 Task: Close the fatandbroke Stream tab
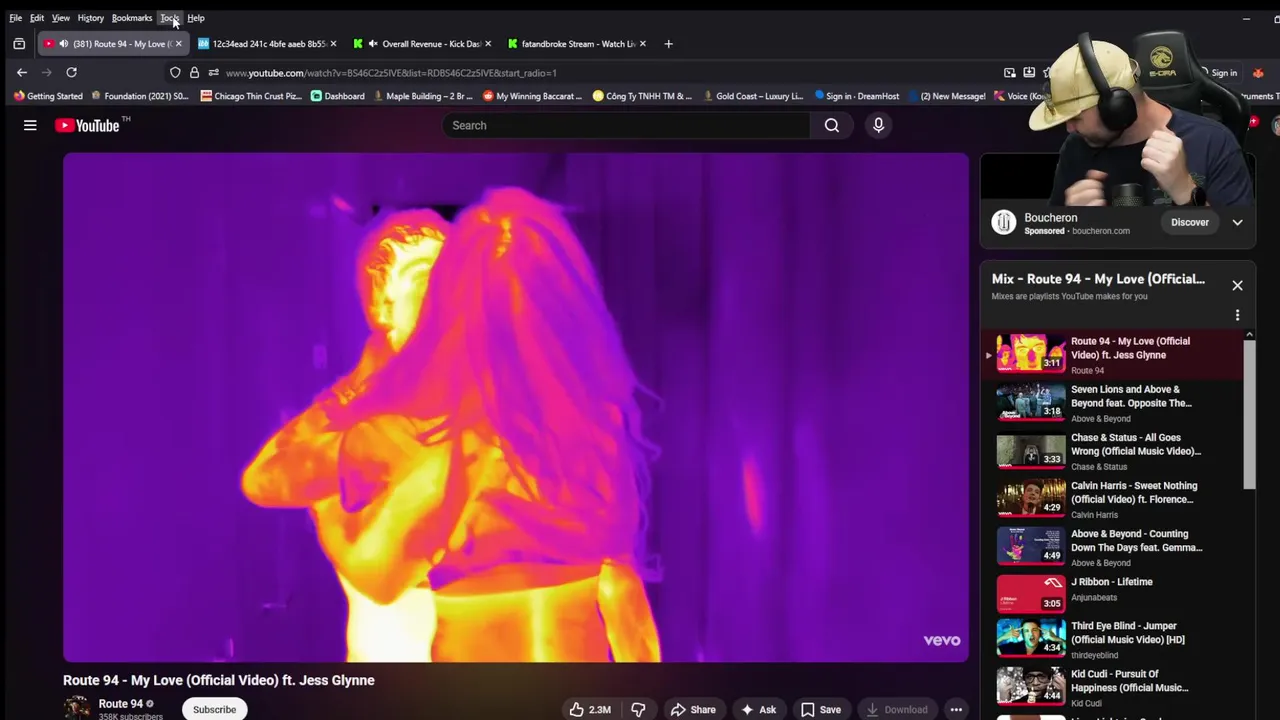coord(642,44)
